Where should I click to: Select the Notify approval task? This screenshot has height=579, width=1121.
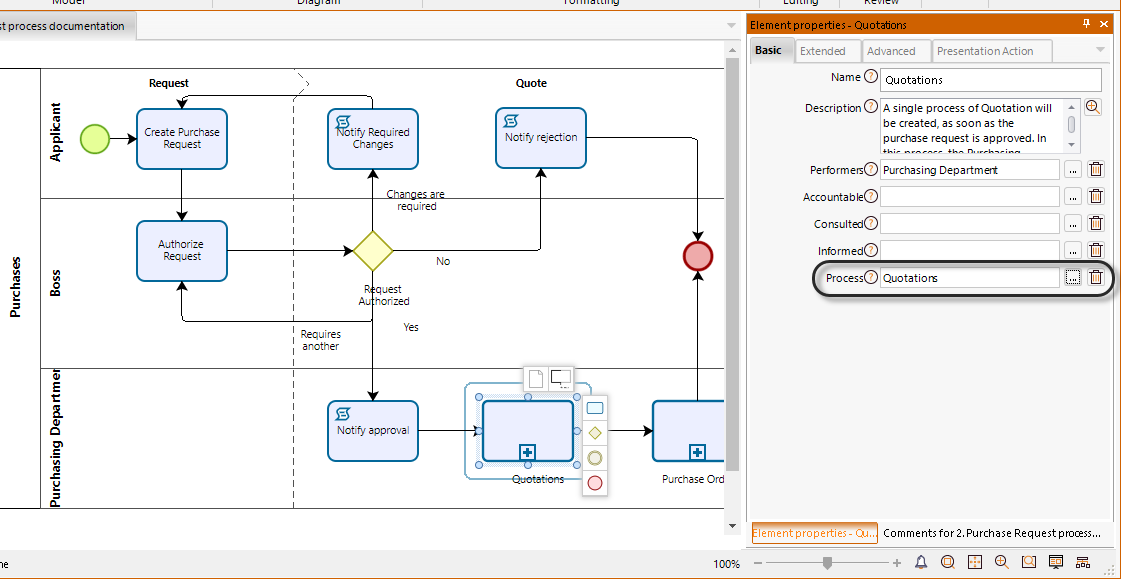372,431
